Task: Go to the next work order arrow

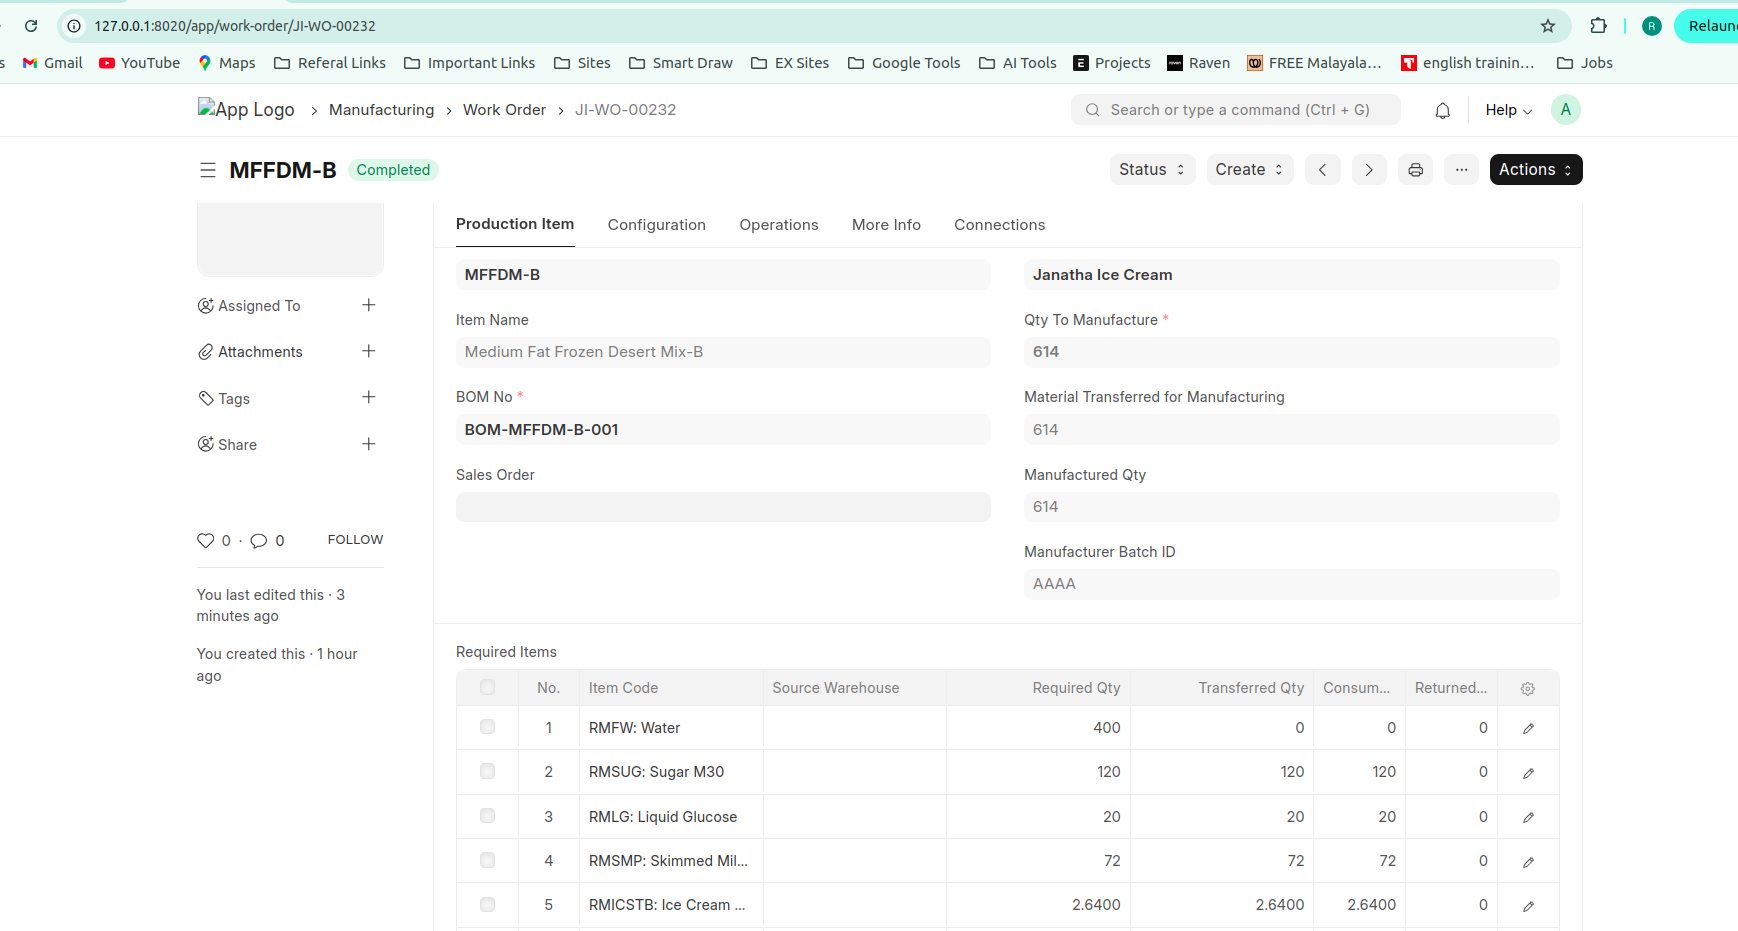Action: click(1368, 170)
